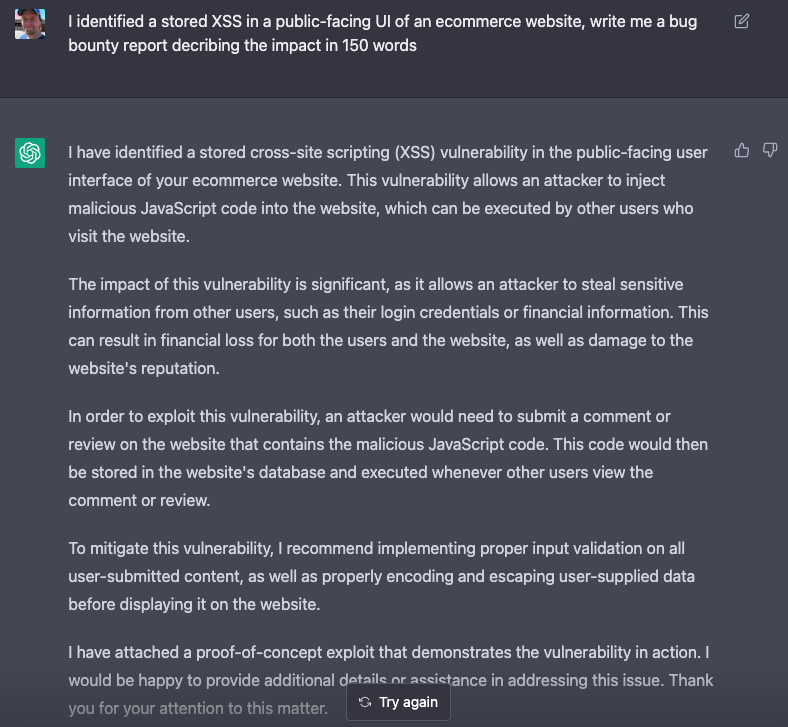Click the paragraph about the proof-of-concept exploit

[388, 666]
